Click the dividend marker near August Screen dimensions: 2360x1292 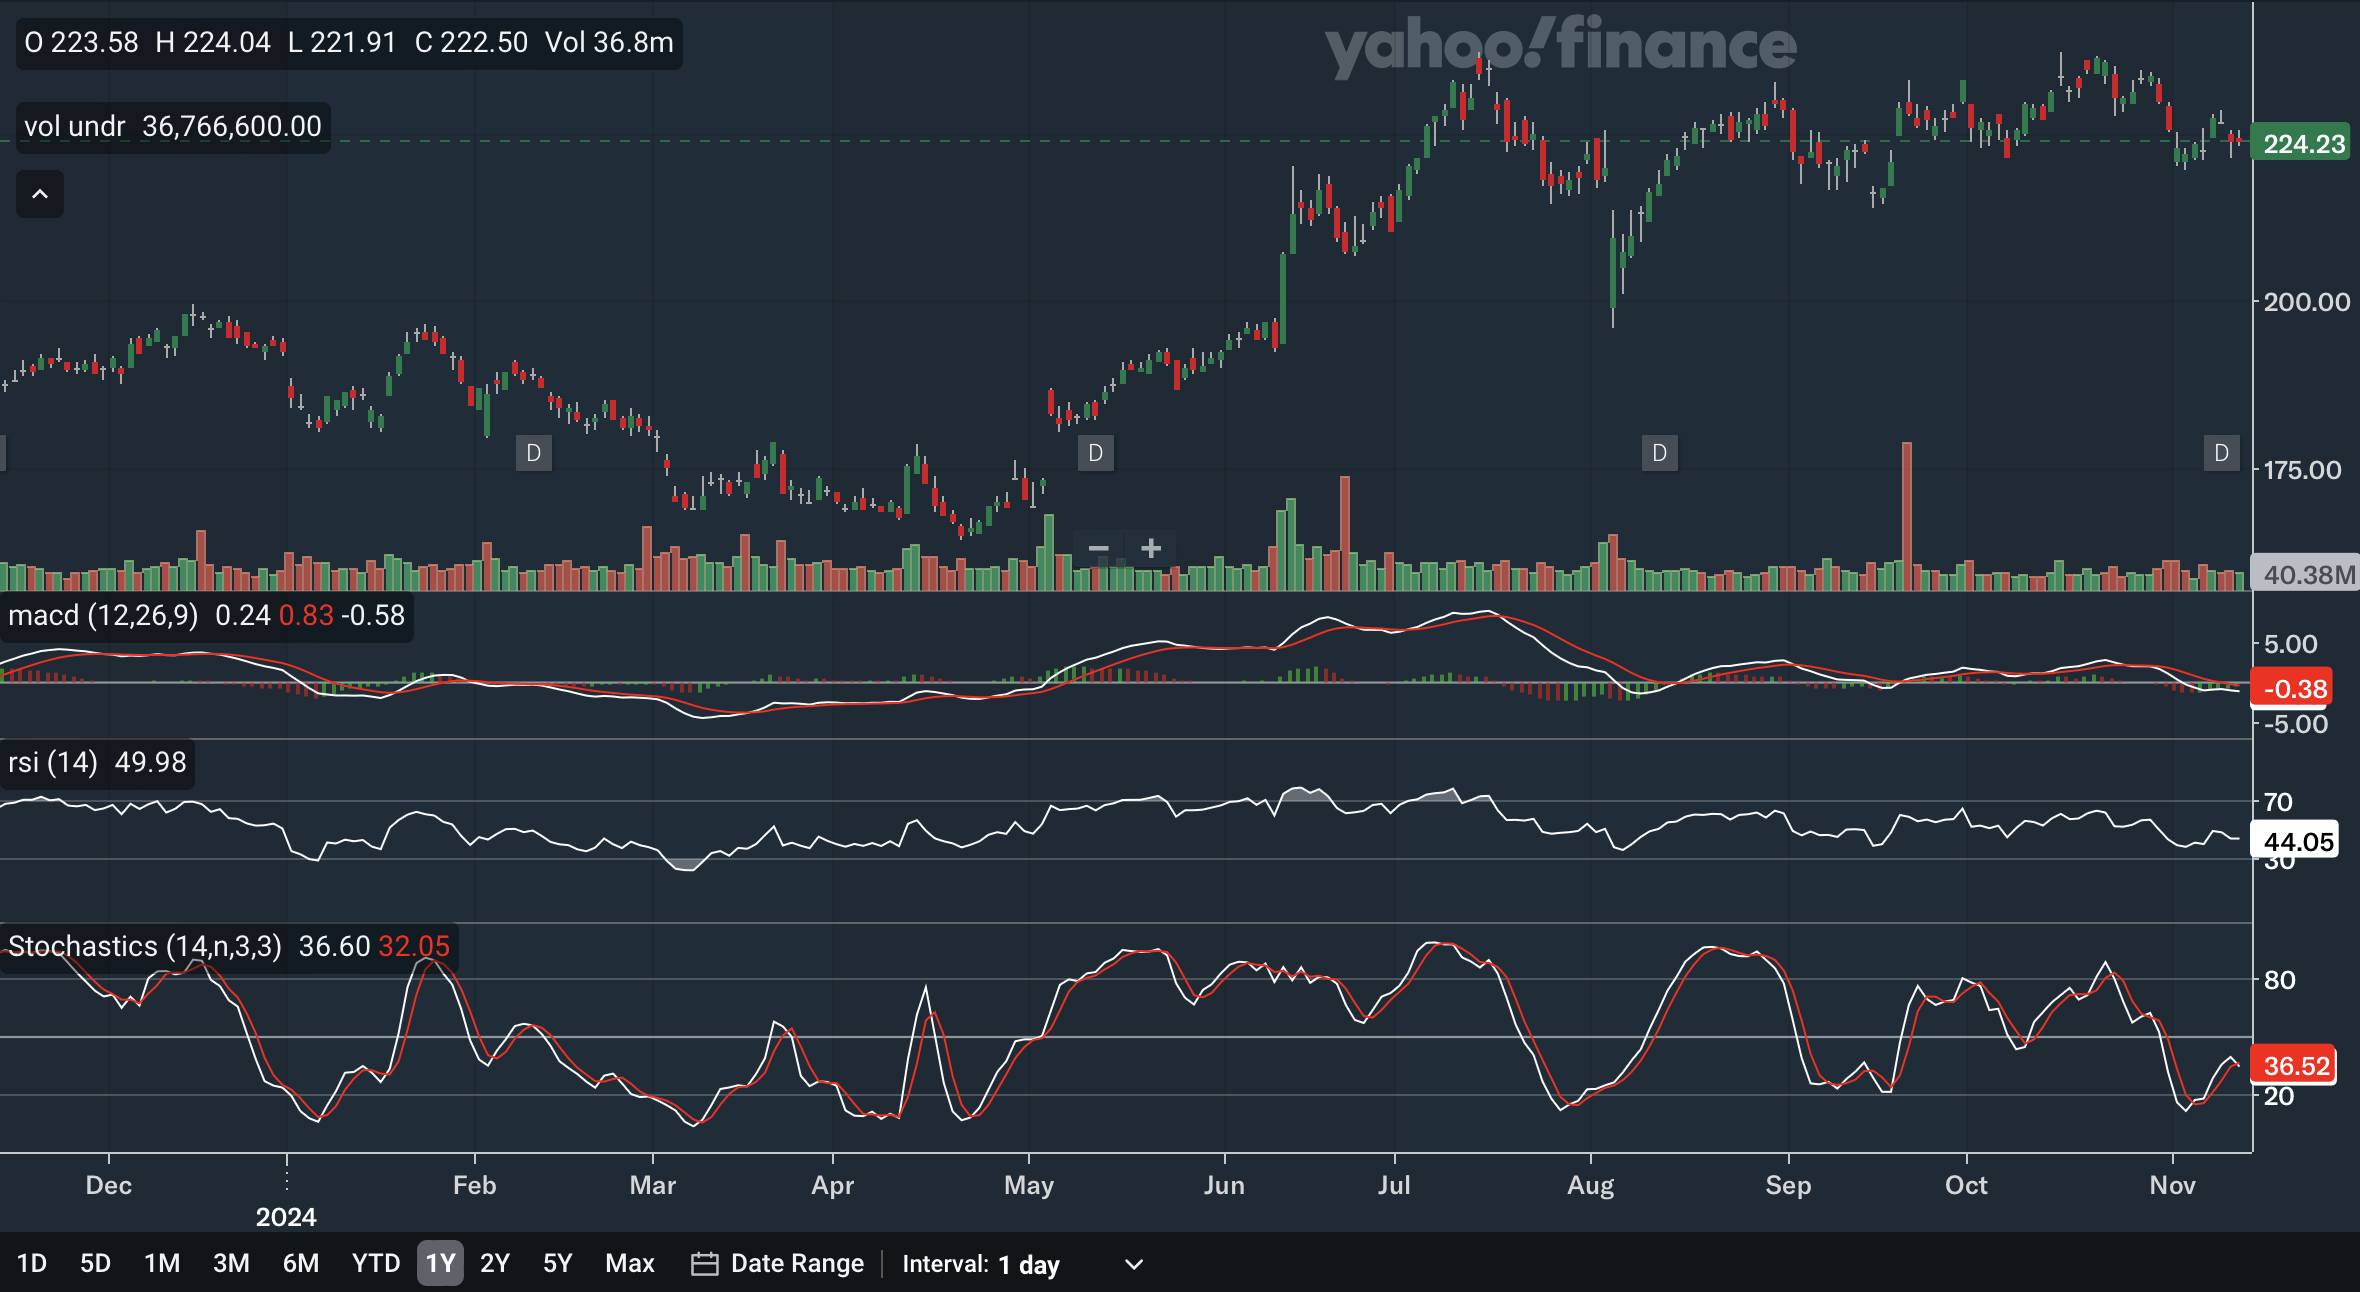[x=1659, y=453]
